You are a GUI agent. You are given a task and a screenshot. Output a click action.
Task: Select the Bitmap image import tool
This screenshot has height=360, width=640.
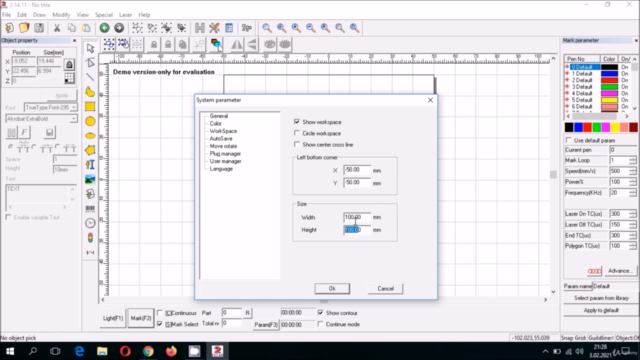(90, 179)
